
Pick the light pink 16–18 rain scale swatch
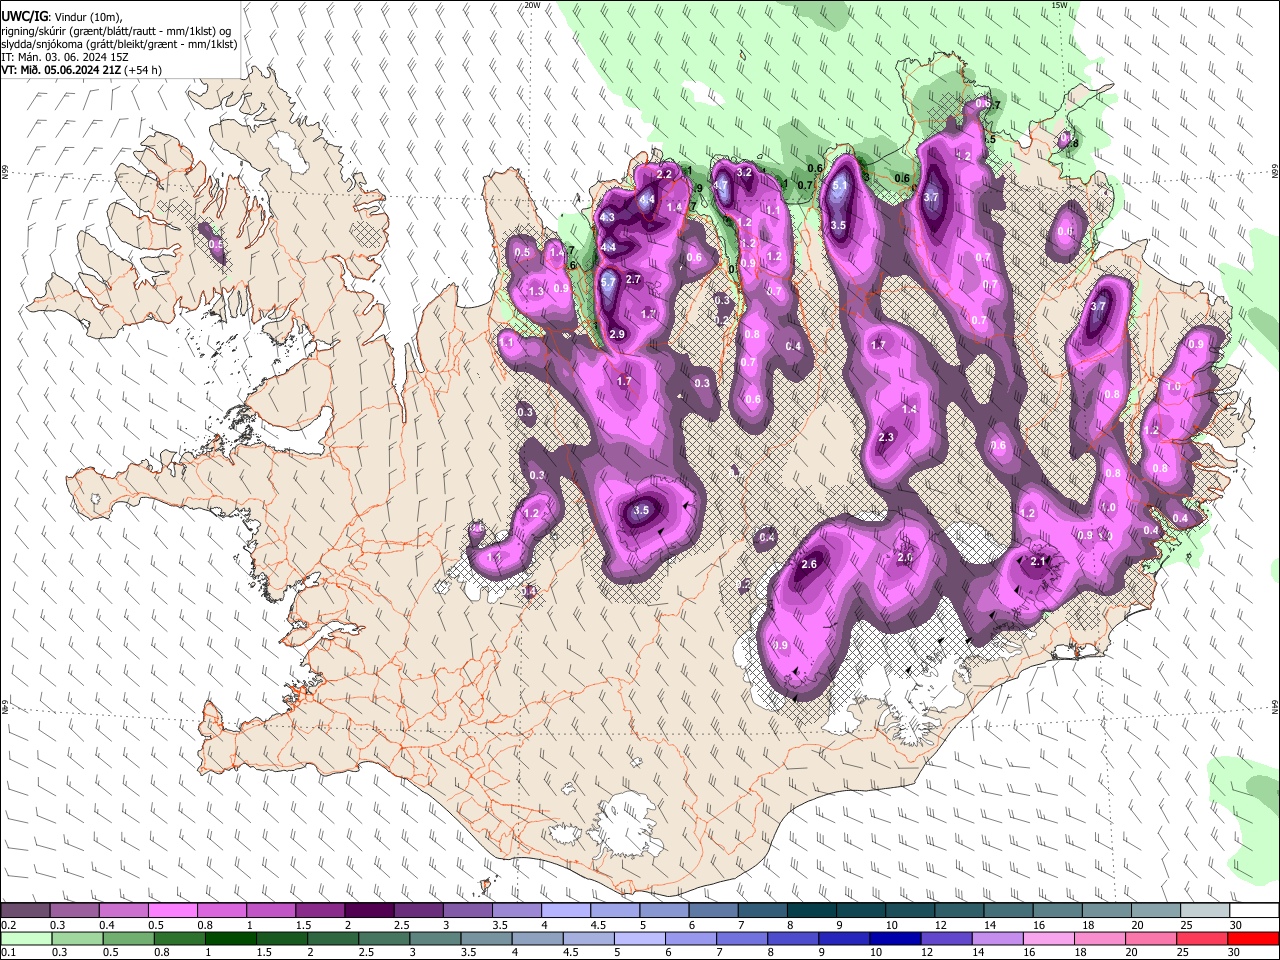coord(1049,938)
